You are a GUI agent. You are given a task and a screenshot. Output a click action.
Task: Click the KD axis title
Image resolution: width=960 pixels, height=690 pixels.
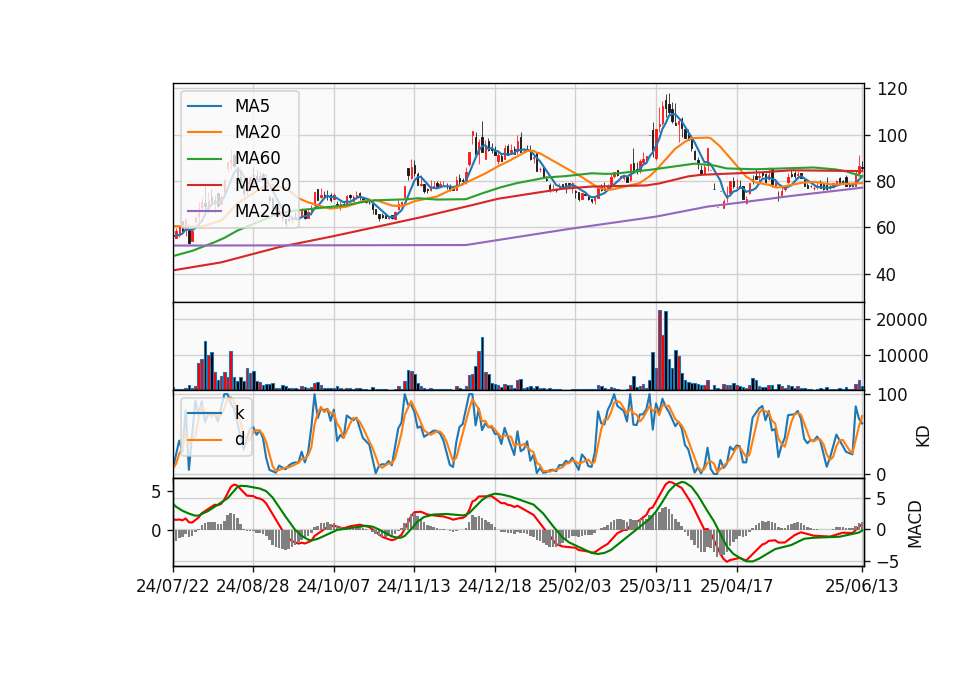[923, 437]
